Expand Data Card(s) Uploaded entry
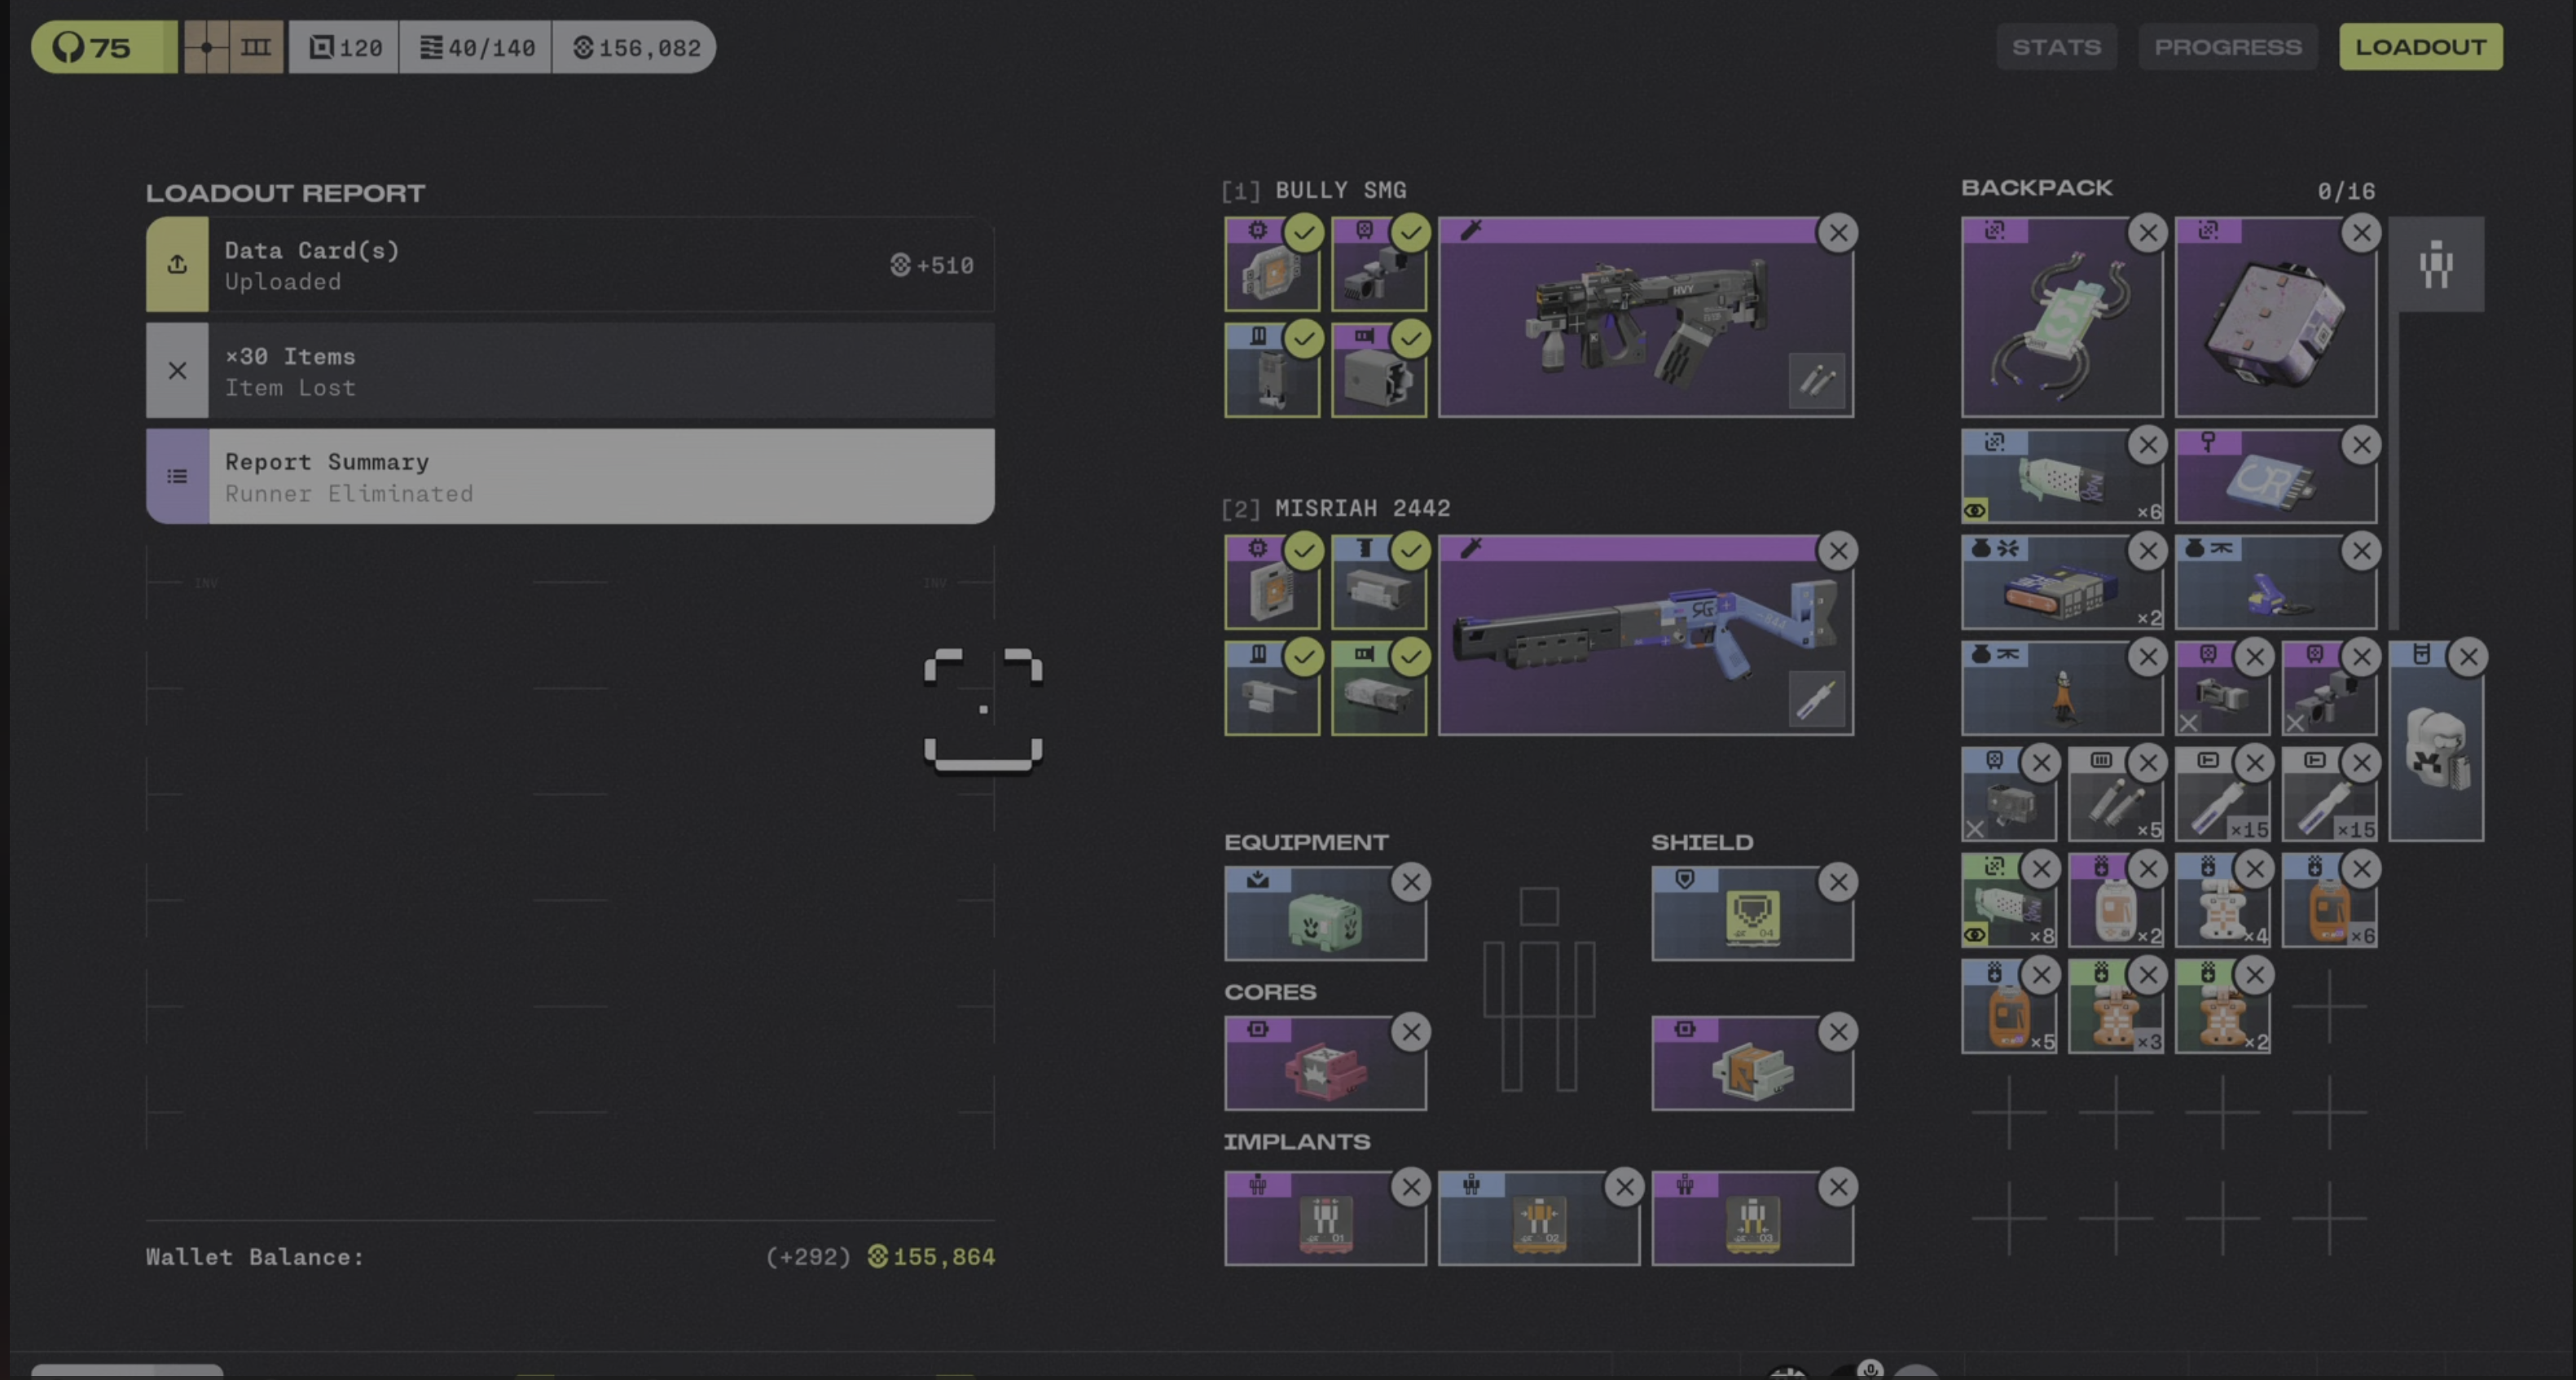The image size is (2576, 1380). (x=600, y=265)
